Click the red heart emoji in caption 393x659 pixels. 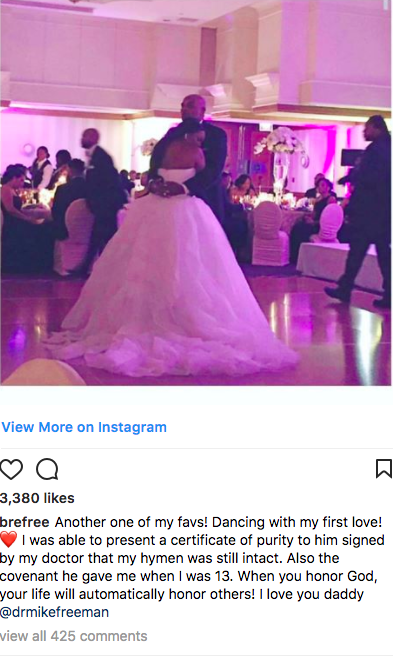coord(8,540)
